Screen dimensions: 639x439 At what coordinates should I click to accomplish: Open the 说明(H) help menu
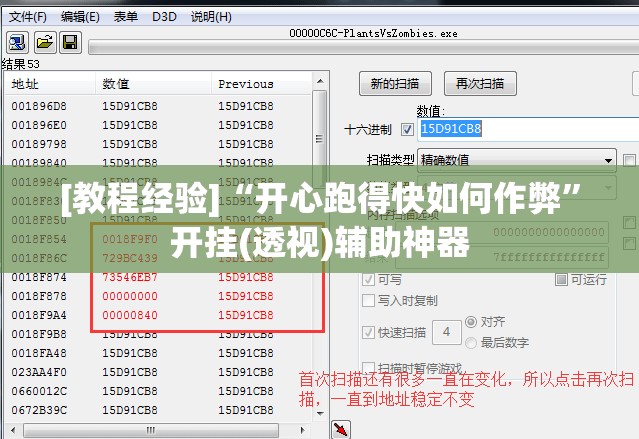click(211, 17)
